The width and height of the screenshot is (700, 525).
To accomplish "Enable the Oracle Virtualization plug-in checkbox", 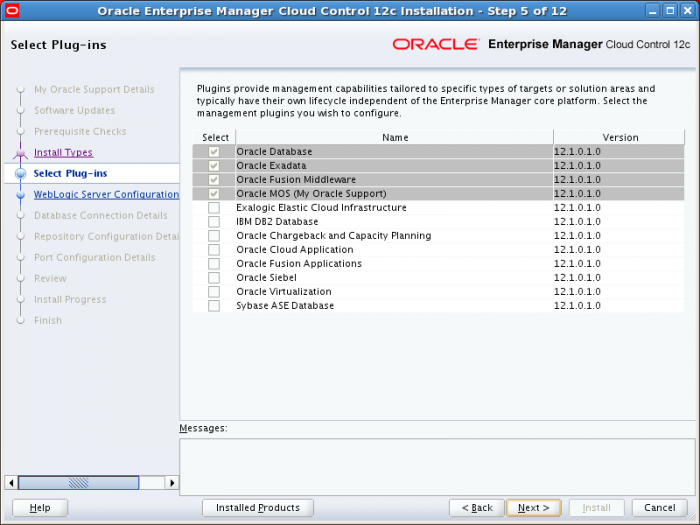I will (x=214, y=292).
